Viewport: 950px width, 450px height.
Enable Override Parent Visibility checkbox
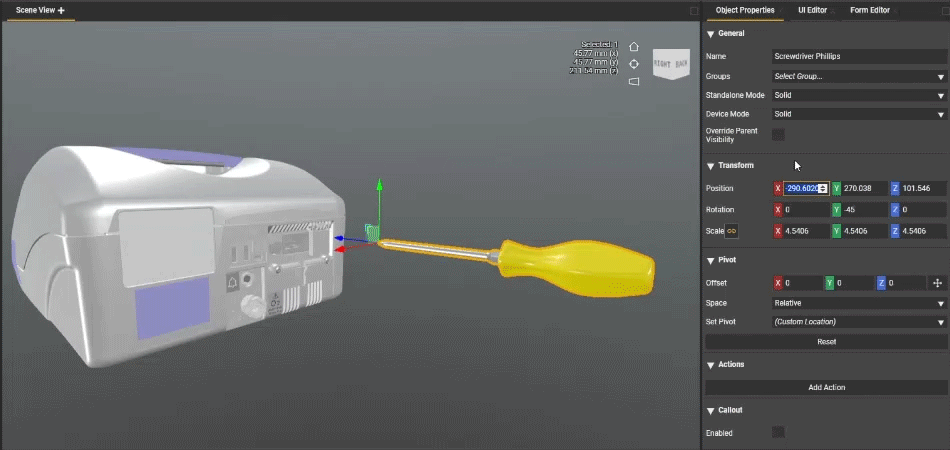(778, 135)
